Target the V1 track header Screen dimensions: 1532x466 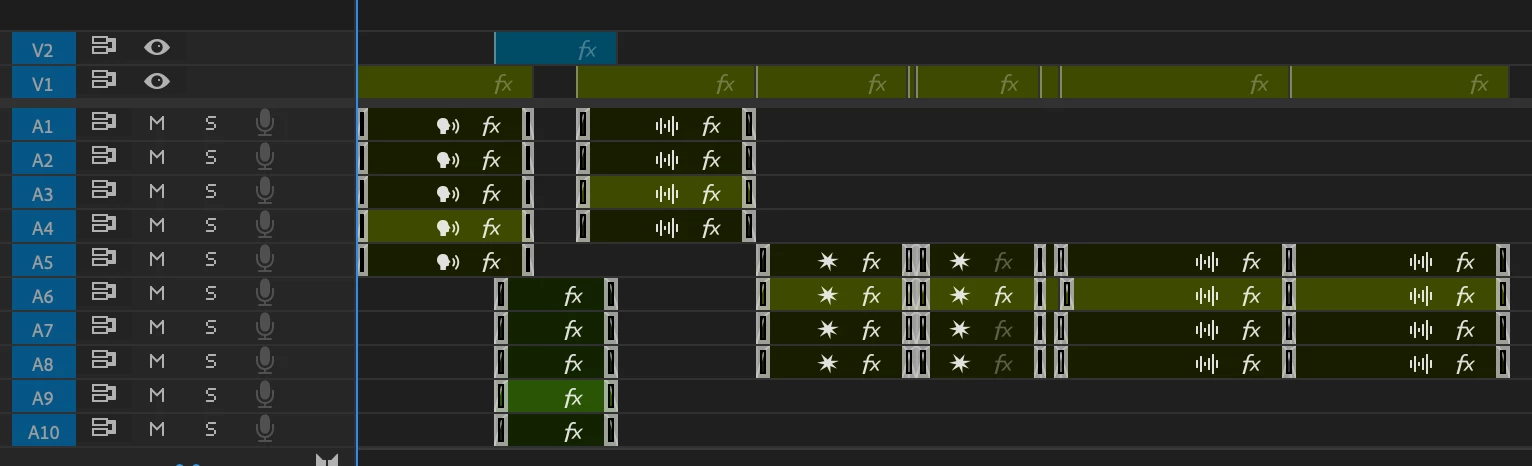pyautogui.click(x=43, y=82)
